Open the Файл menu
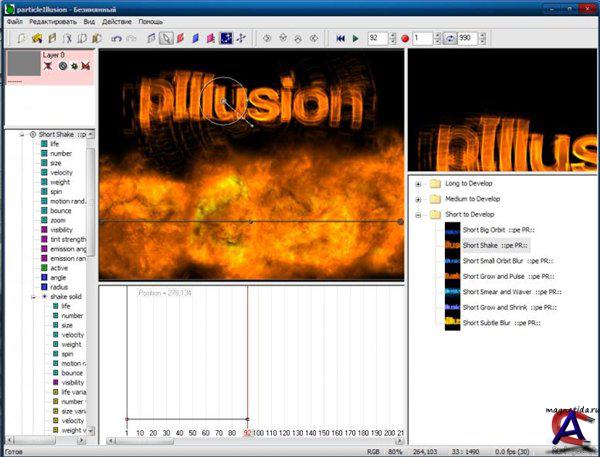This screenshot has width=600, height=457. pyautogui.click(x=15, y=20)
